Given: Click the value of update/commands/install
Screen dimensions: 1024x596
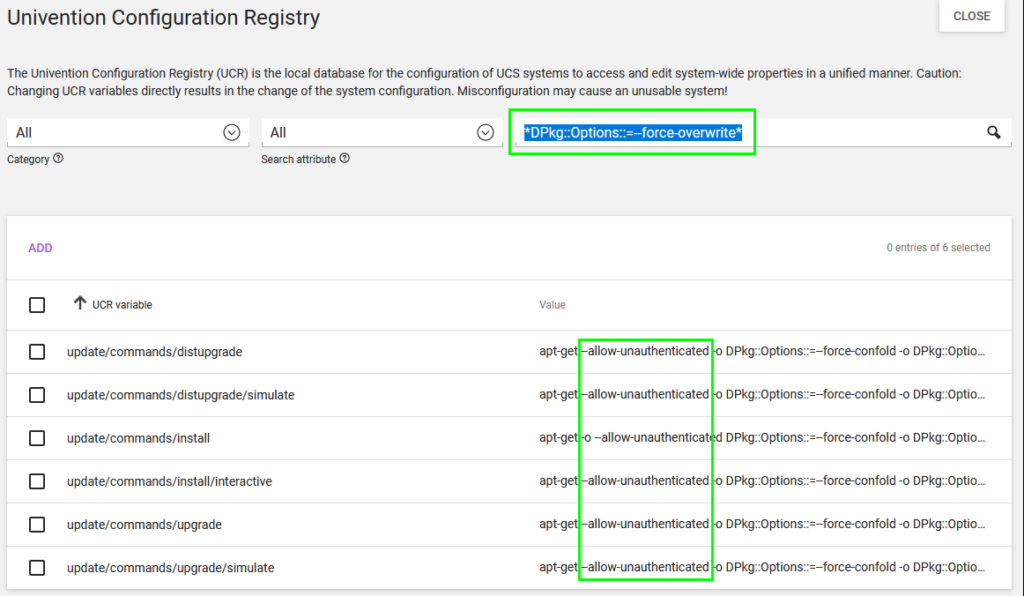Looking at the screenshot, I should [x=762, y=437].
